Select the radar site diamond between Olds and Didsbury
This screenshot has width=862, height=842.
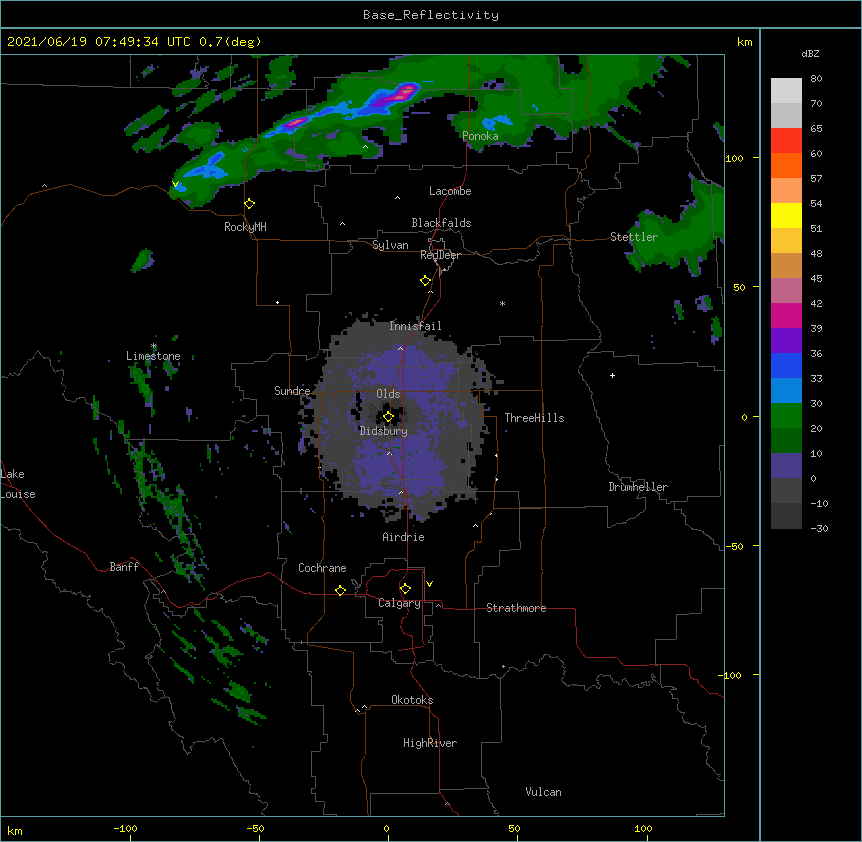point(388,417)
